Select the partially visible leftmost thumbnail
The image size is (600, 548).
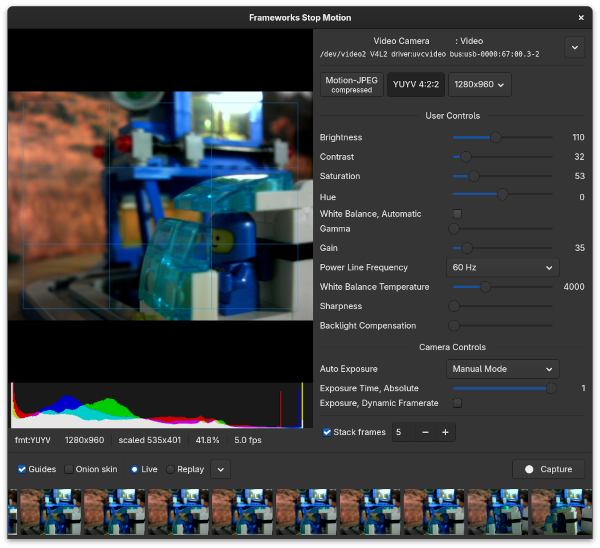(12, 512)
